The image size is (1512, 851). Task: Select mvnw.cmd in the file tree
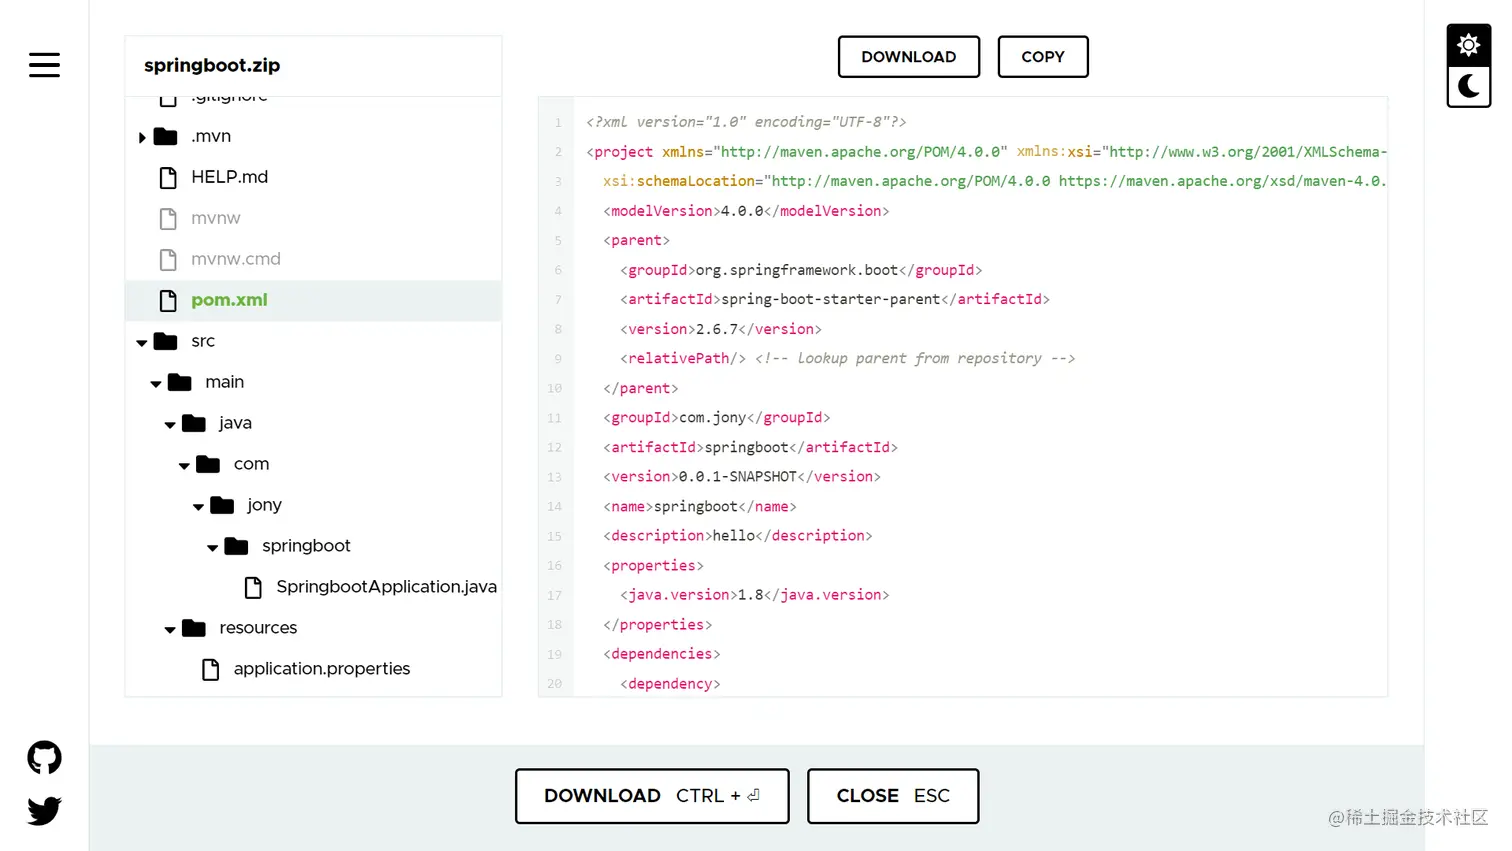236,259
